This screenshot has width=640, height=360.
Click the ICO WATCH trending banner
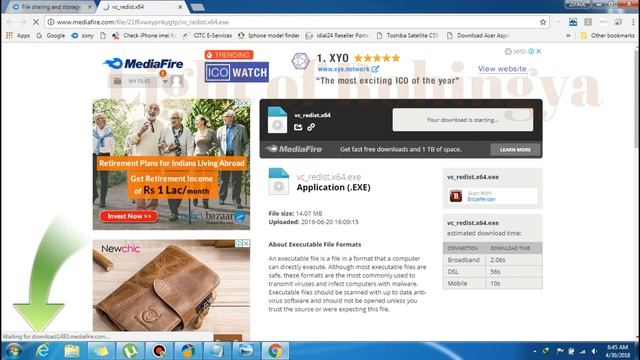237,73
